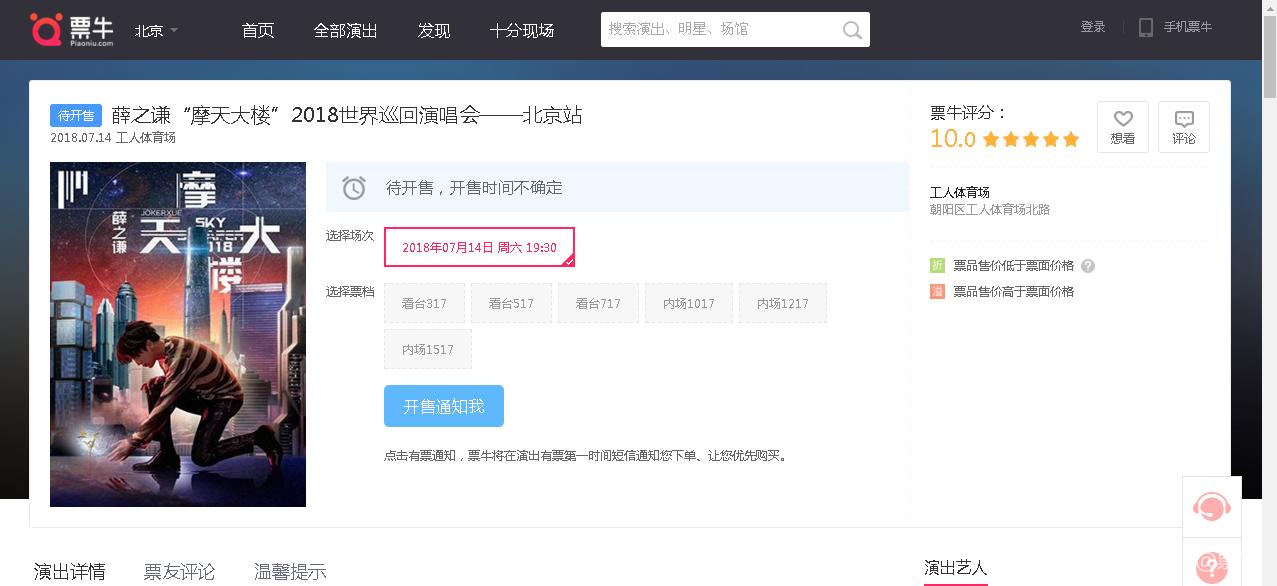This screenshot has width=1277, height=586.
Task: Select the 2018年07月14日 周六 19:30 session
Action: tap(479, 247)
